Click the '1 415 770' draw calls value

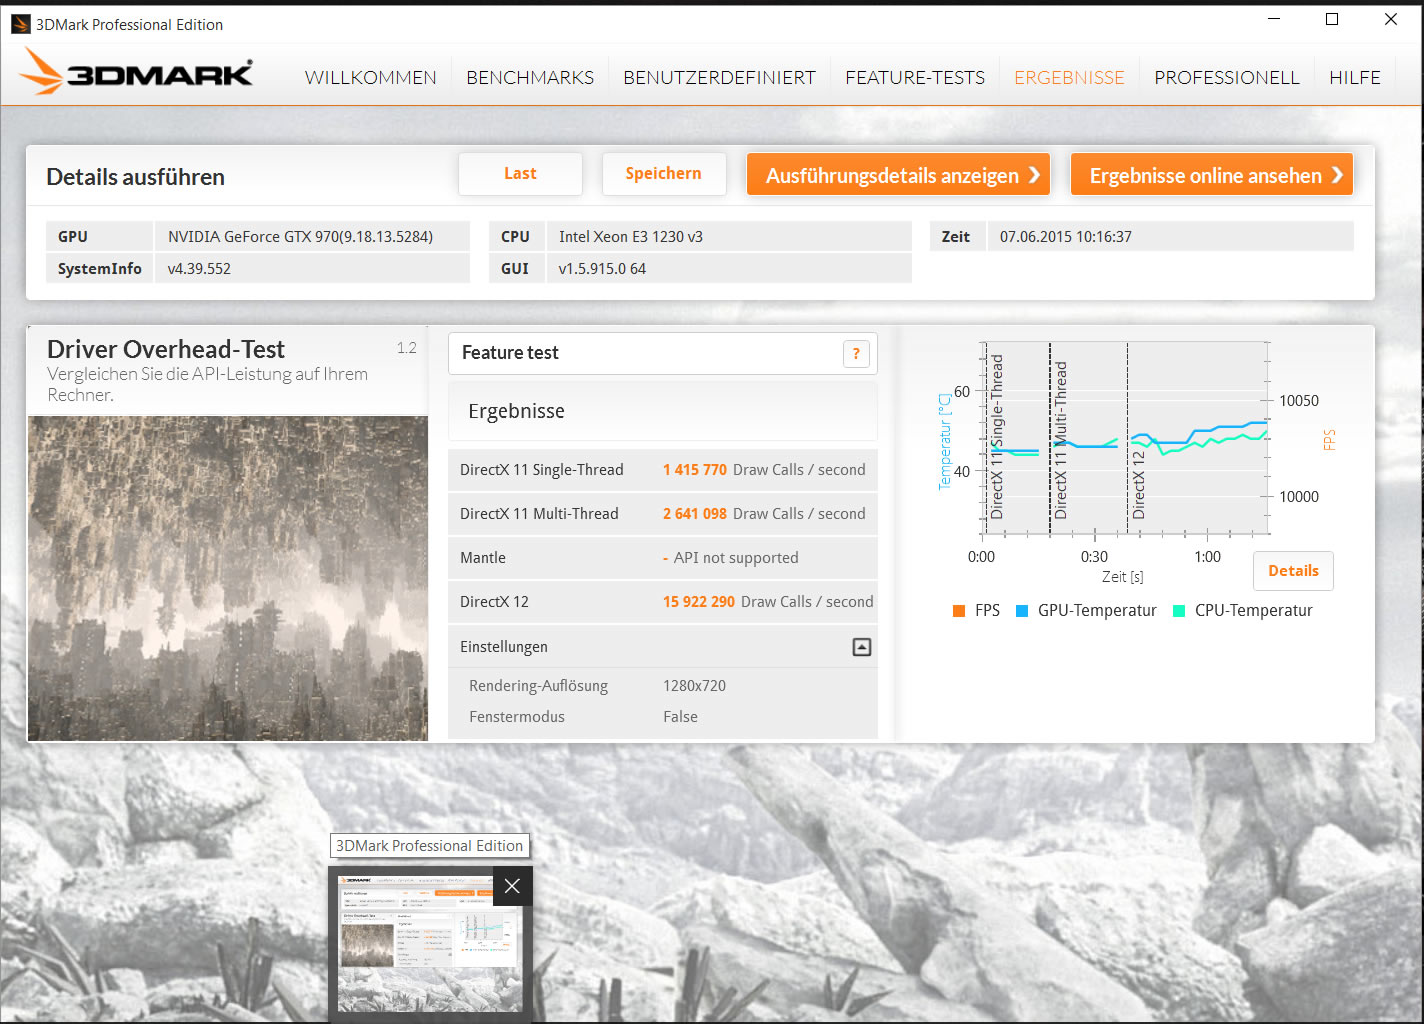point(695,470)
